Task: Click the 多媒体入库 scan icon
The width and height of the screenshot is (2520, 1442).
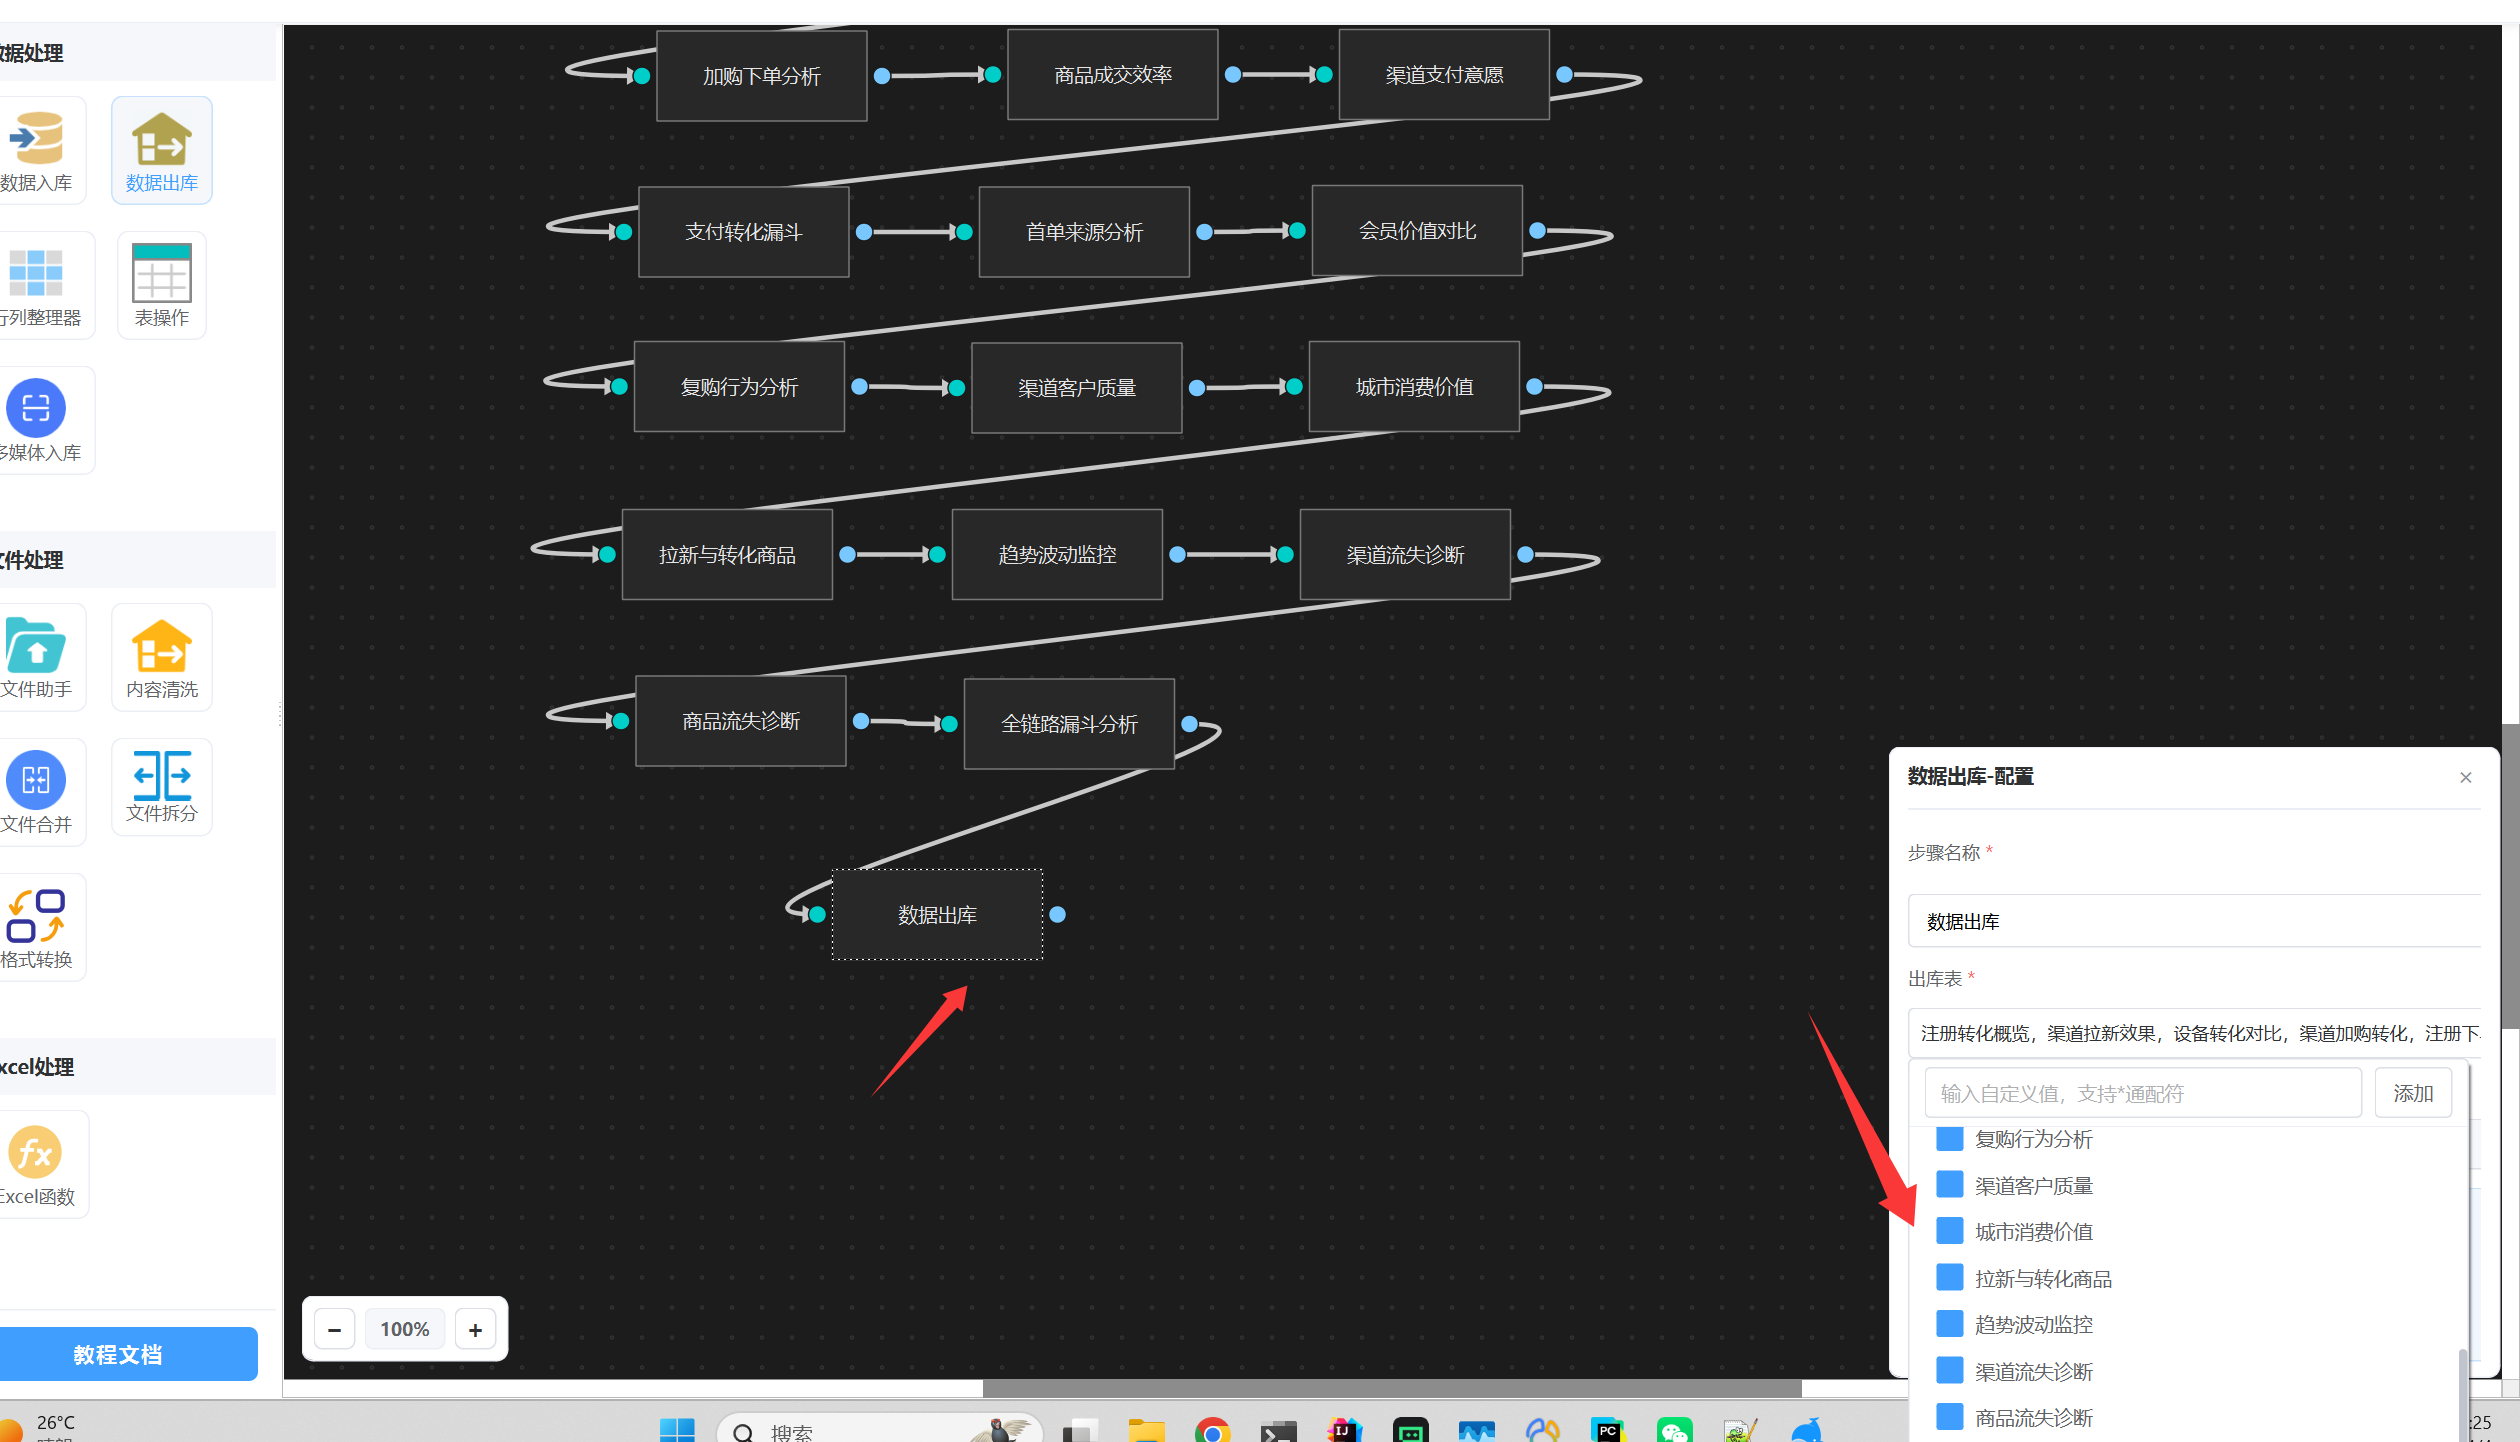Action: pyautogui.click(x=36, y=408)
